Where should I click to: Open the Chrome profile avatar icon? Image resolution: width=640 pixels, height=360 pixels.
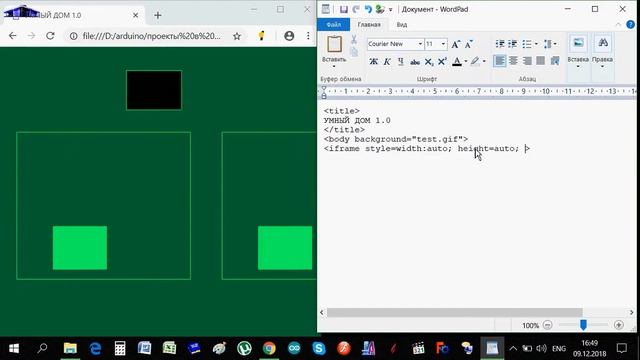coord(289,36)
